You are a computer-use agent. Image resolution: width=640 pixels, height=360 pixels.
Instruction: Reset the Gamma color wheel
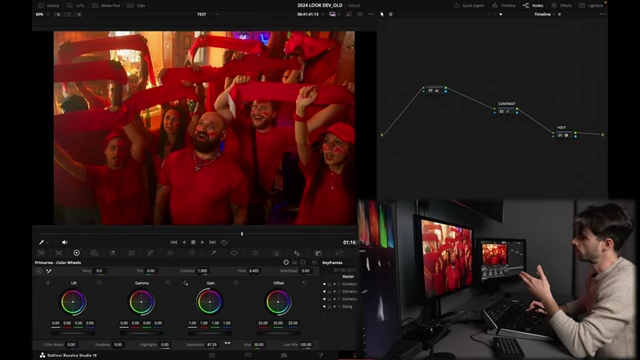[168, 283]
